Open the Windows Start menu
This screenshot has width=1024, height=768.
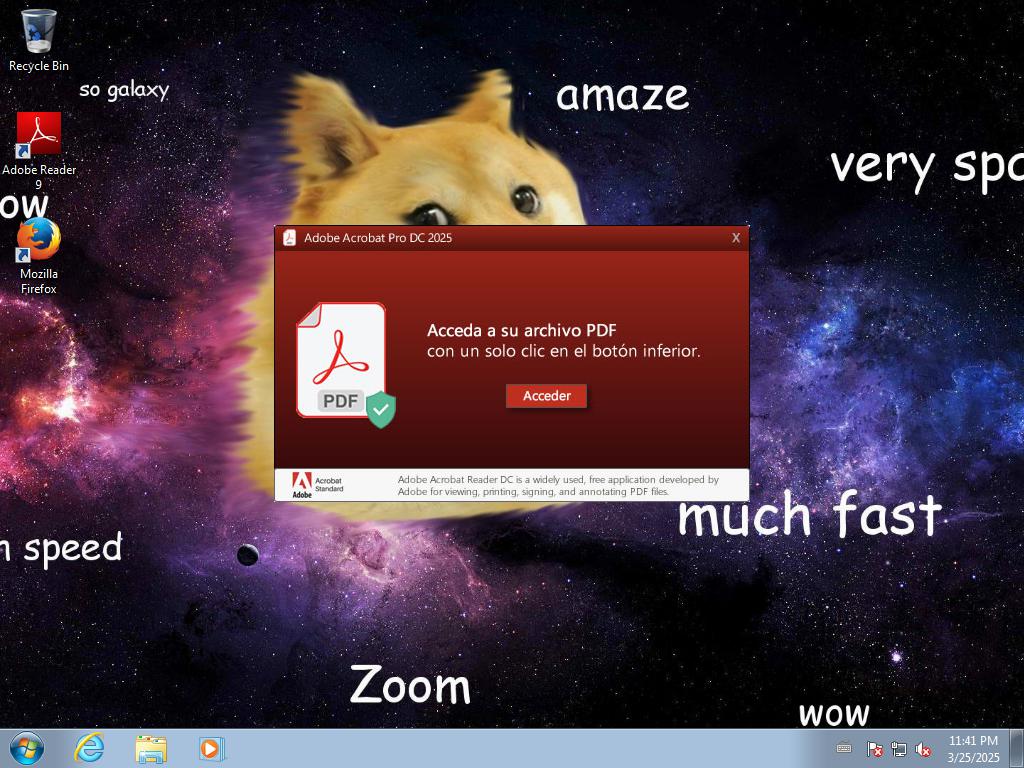click(x=27, y=748)
